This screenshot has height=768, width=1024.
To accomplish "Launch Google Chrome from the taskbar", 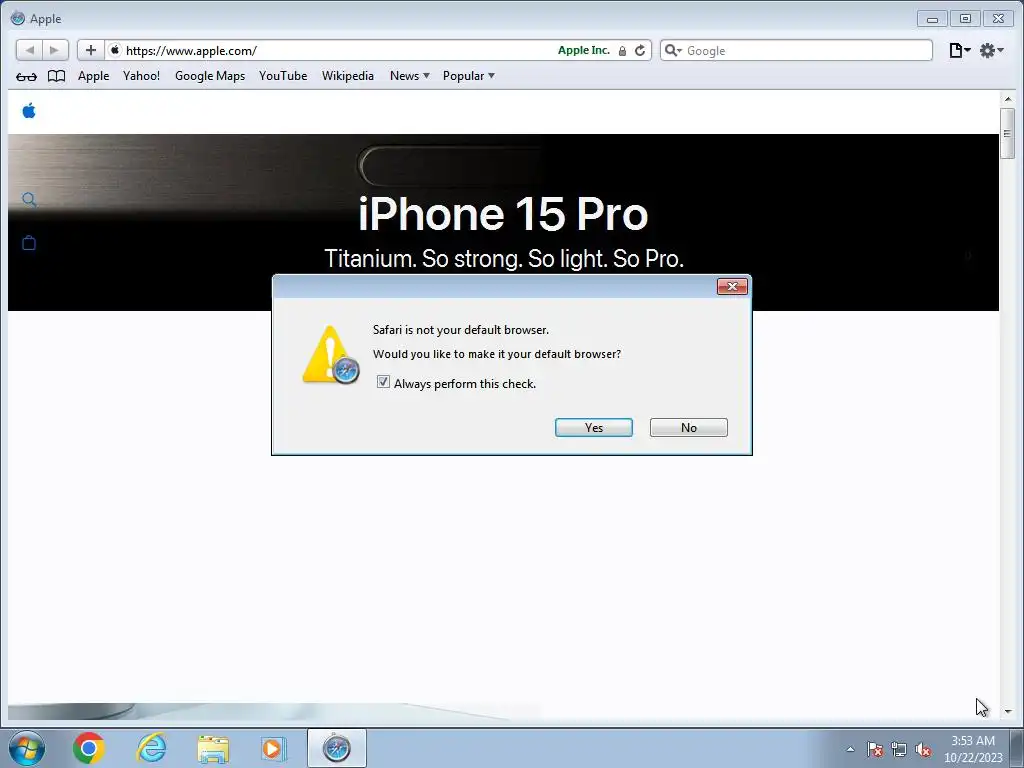I will pyautogui.click(x=89, y=748).
